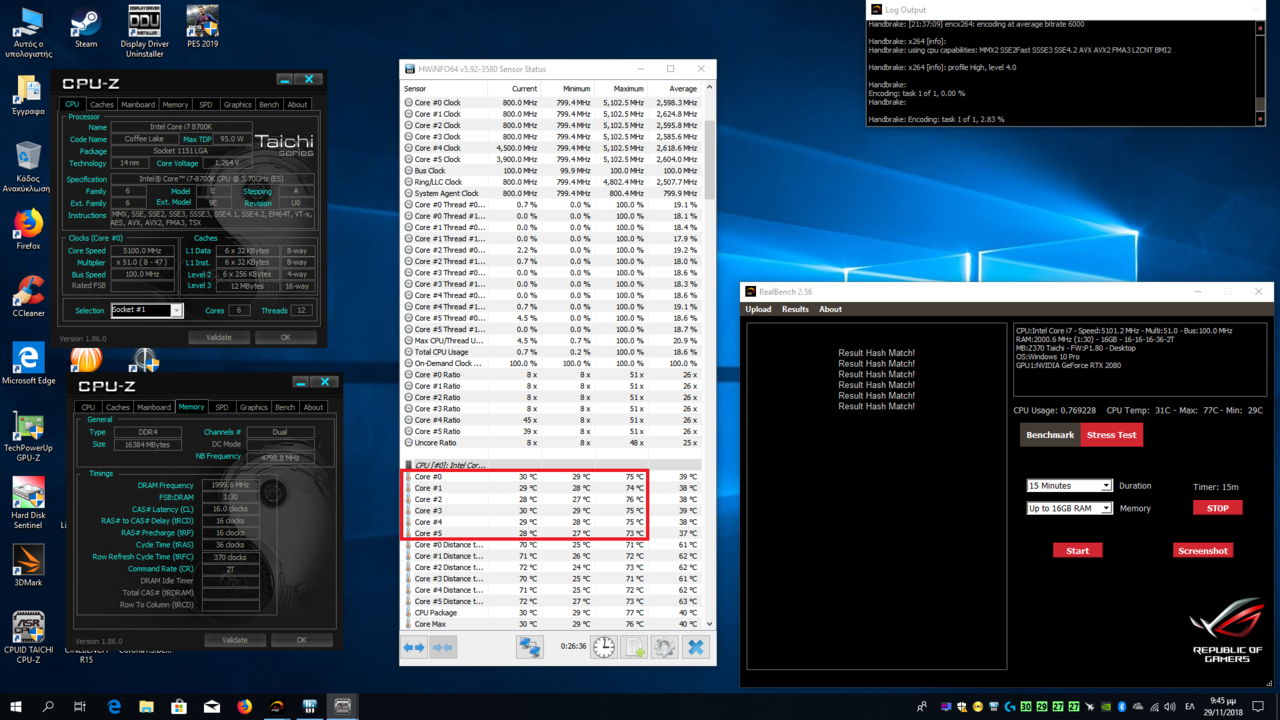1280x720 pixels.
Task: Open Graphics tab in lower CPU-Z window
Action: [254, 407]
